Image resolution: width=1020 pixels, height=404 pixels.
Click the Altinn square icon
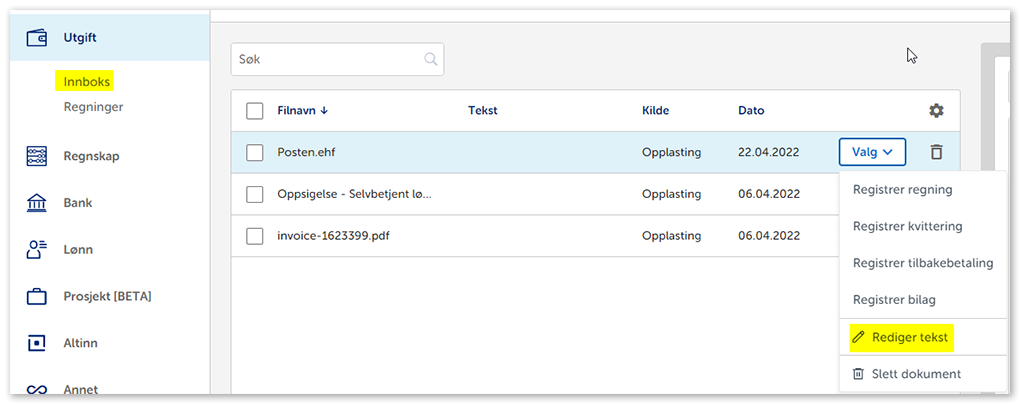coord(37,343)
